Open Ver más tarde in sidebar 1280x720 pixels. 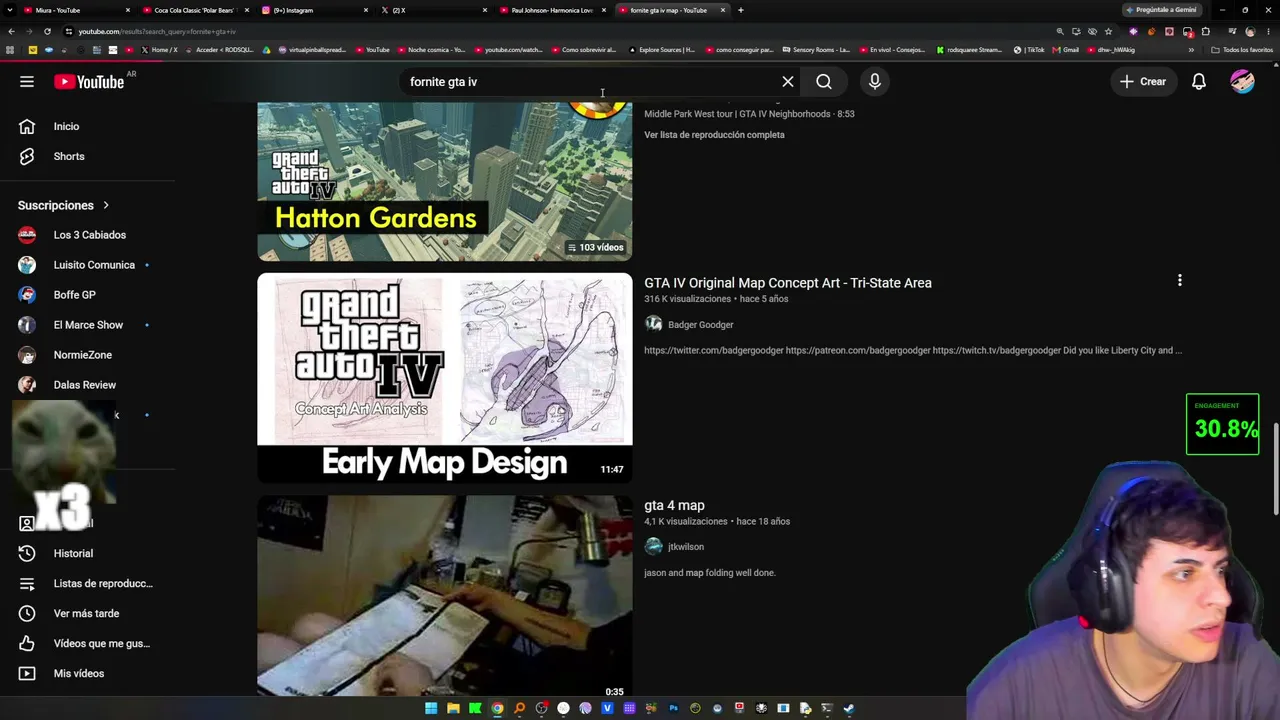tap(88, 613)
